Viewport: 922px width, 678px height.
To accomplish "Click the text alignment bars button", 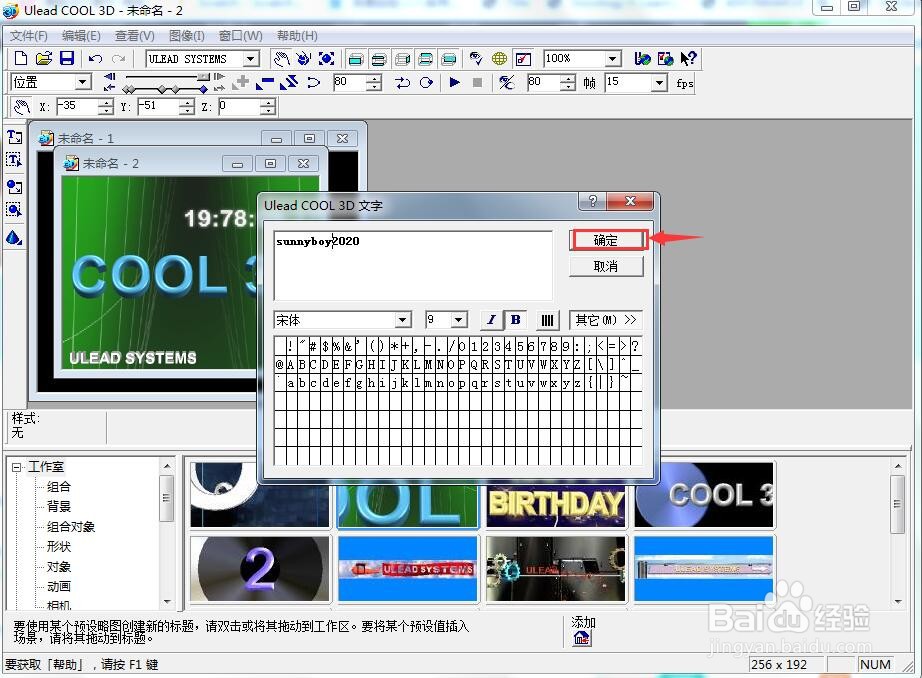I will (547, 320).
